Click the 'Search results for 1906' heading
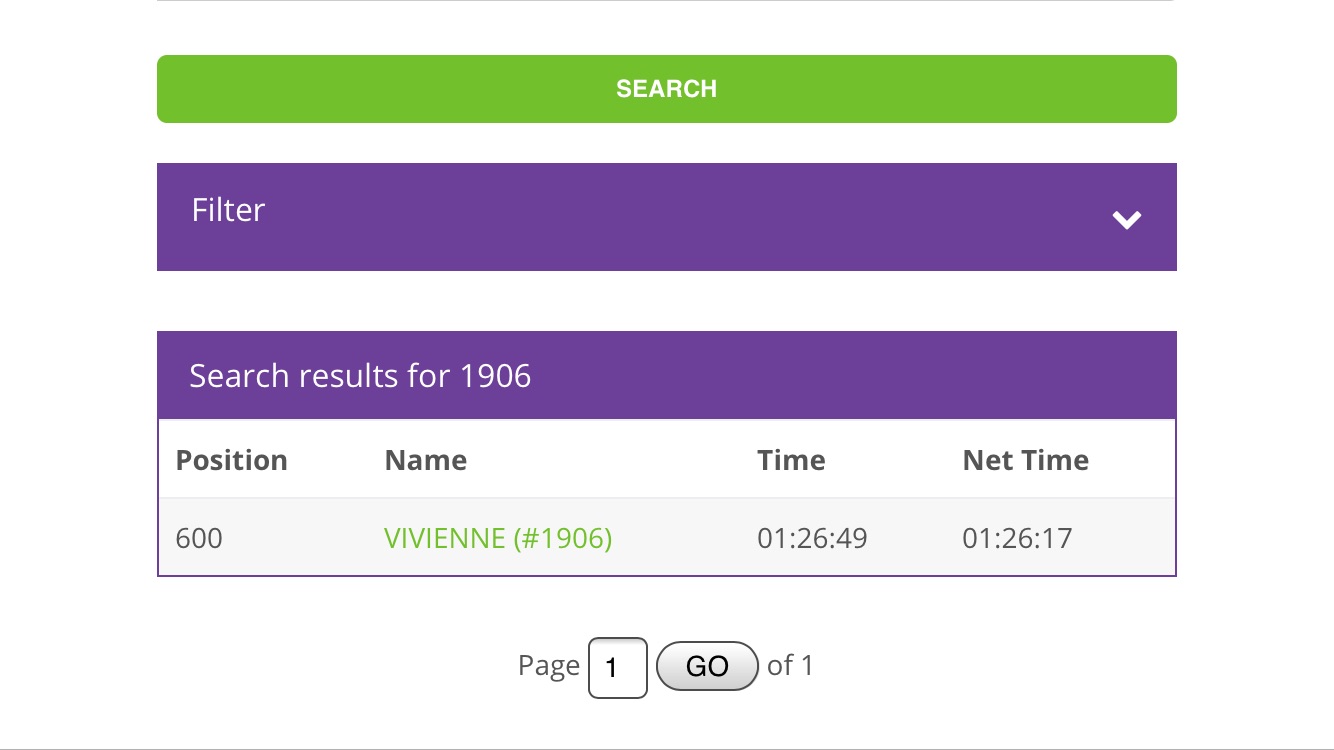The width and height of the screenshot is (1334, 750). (x=360, y=376)
